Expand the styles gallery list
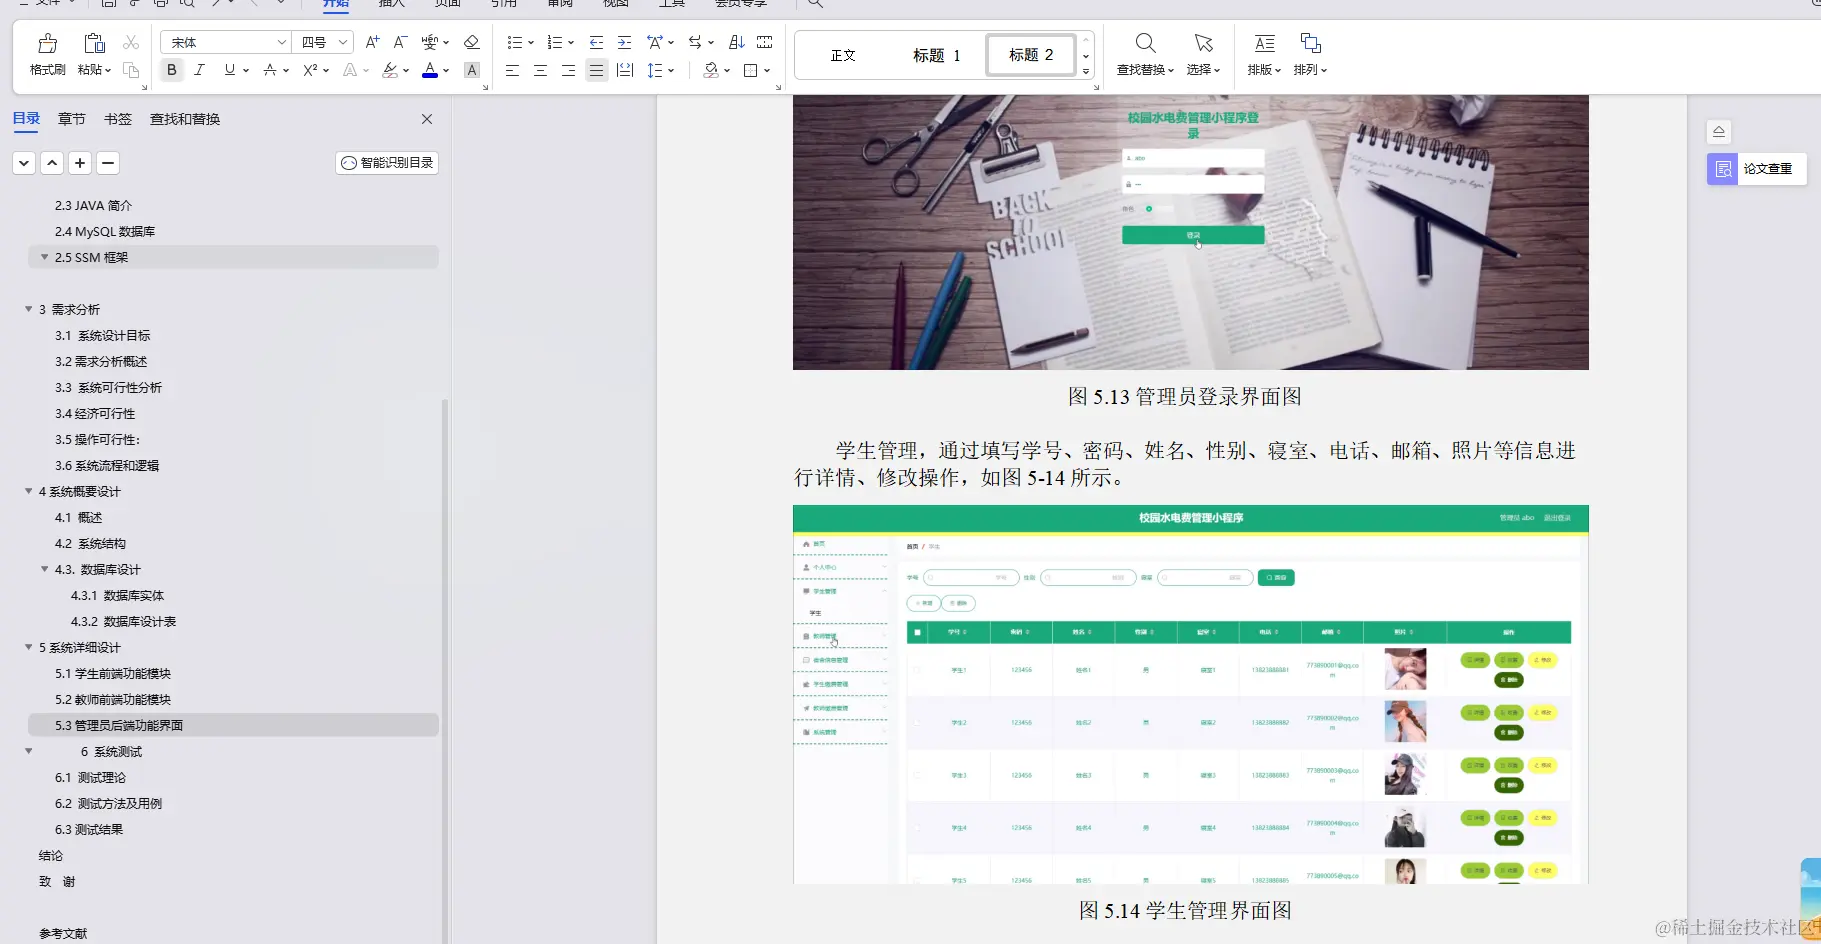 tap(1086, 72)
